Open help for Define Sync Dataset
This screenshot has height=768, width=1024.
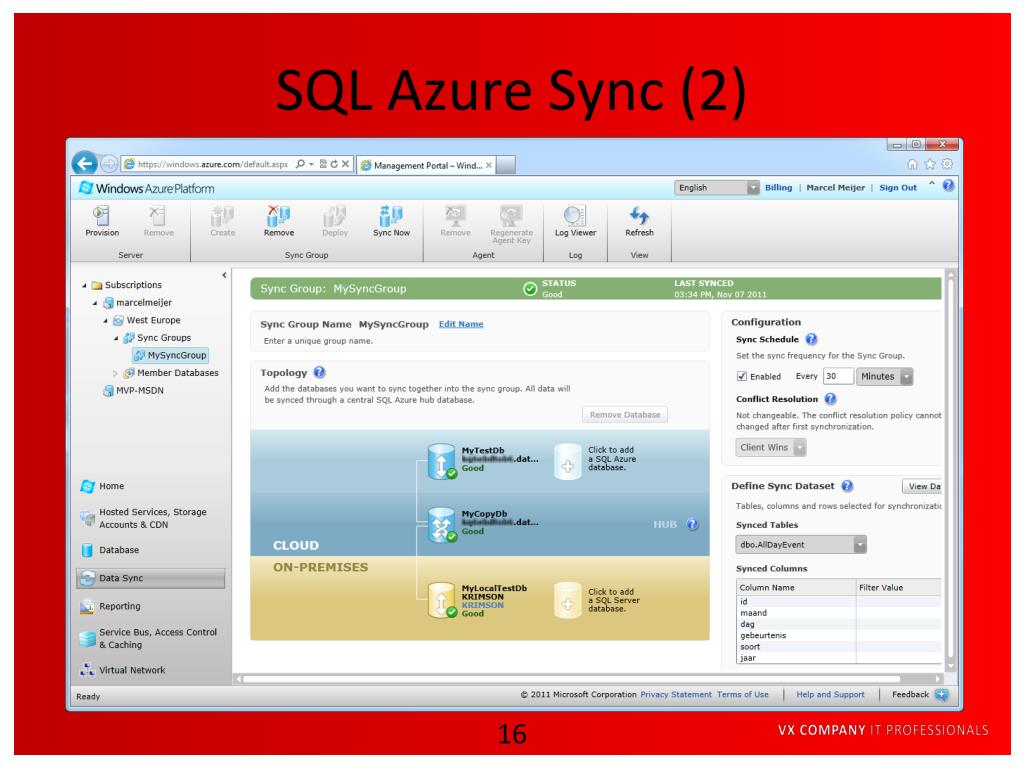pos(847,486)
